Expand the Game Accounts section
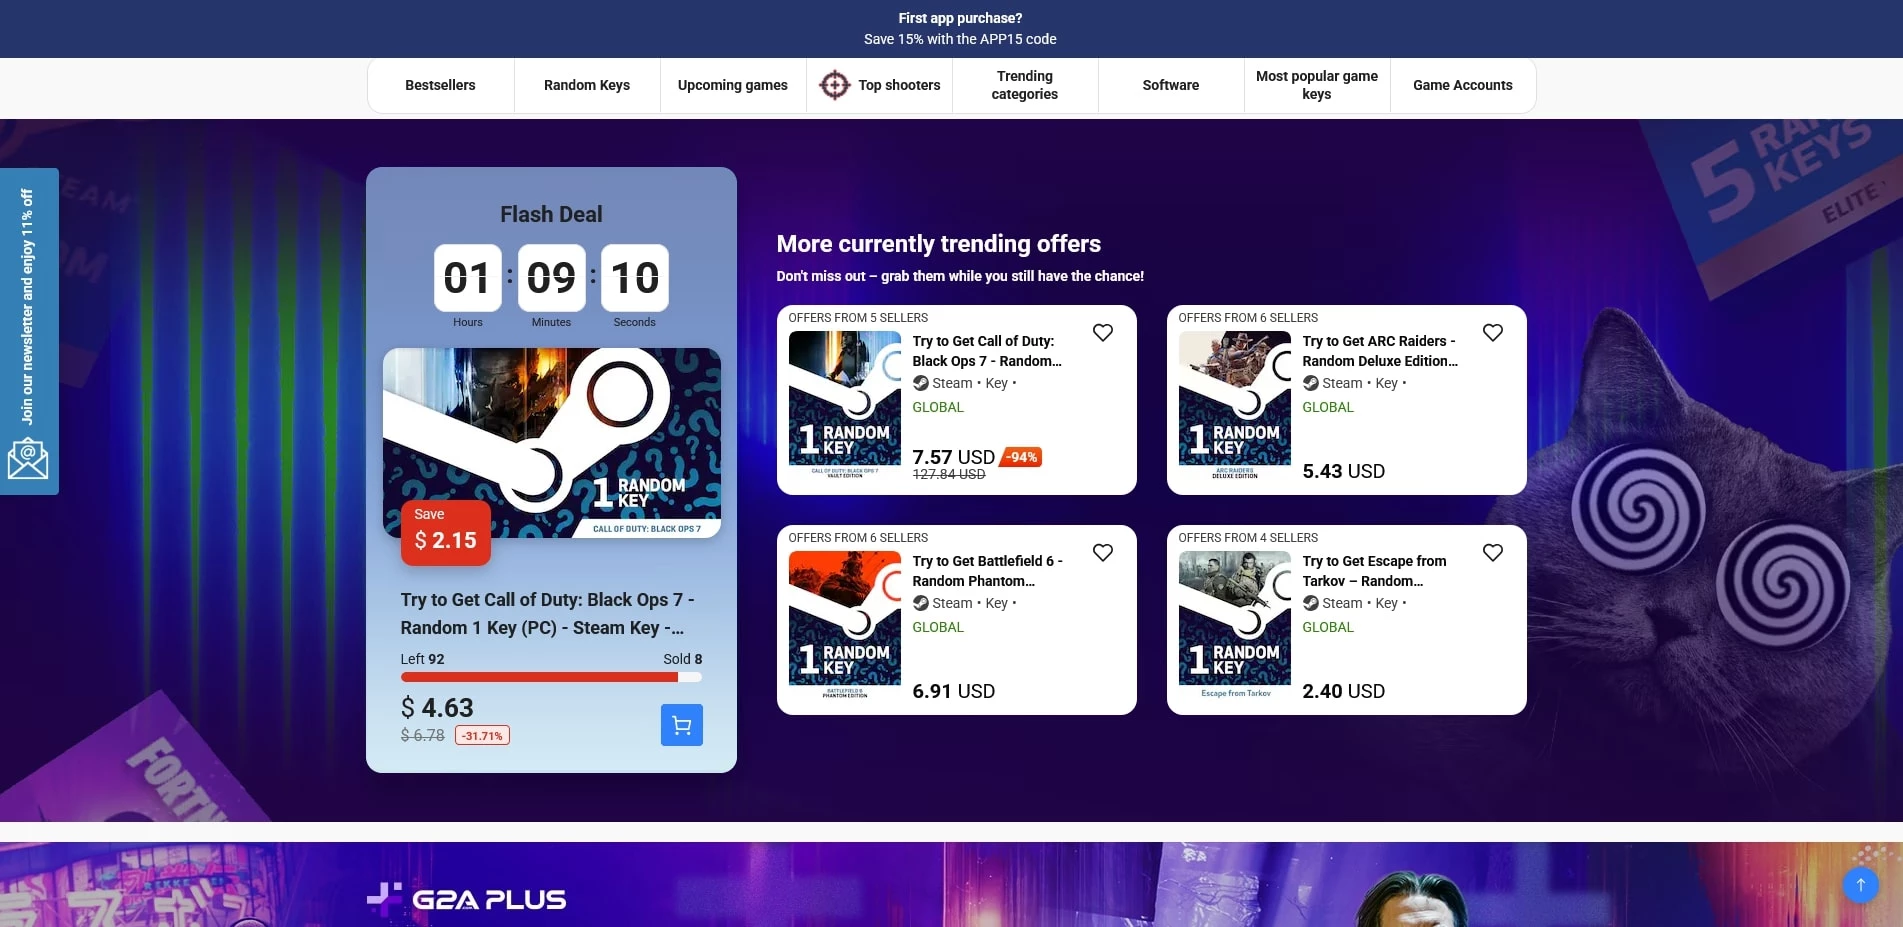The height and width of the screenshot is (927, 1903). tap(1462, 85)
